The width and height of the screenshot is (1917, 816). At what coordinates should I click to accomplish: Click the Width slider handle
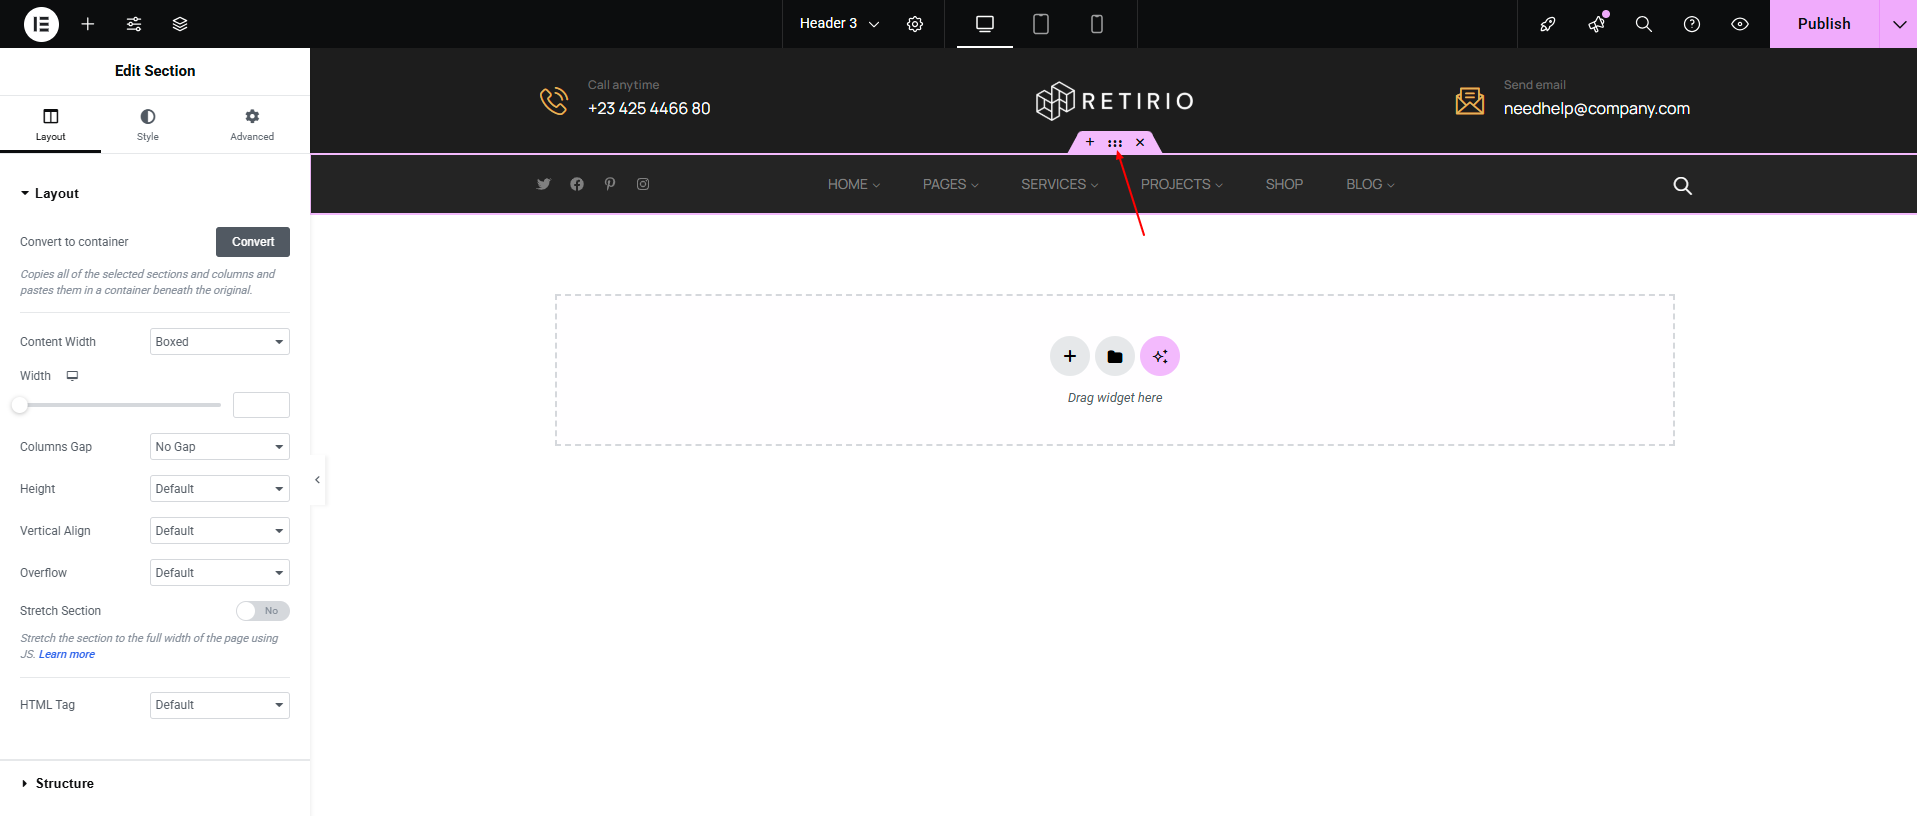[20, 405]
